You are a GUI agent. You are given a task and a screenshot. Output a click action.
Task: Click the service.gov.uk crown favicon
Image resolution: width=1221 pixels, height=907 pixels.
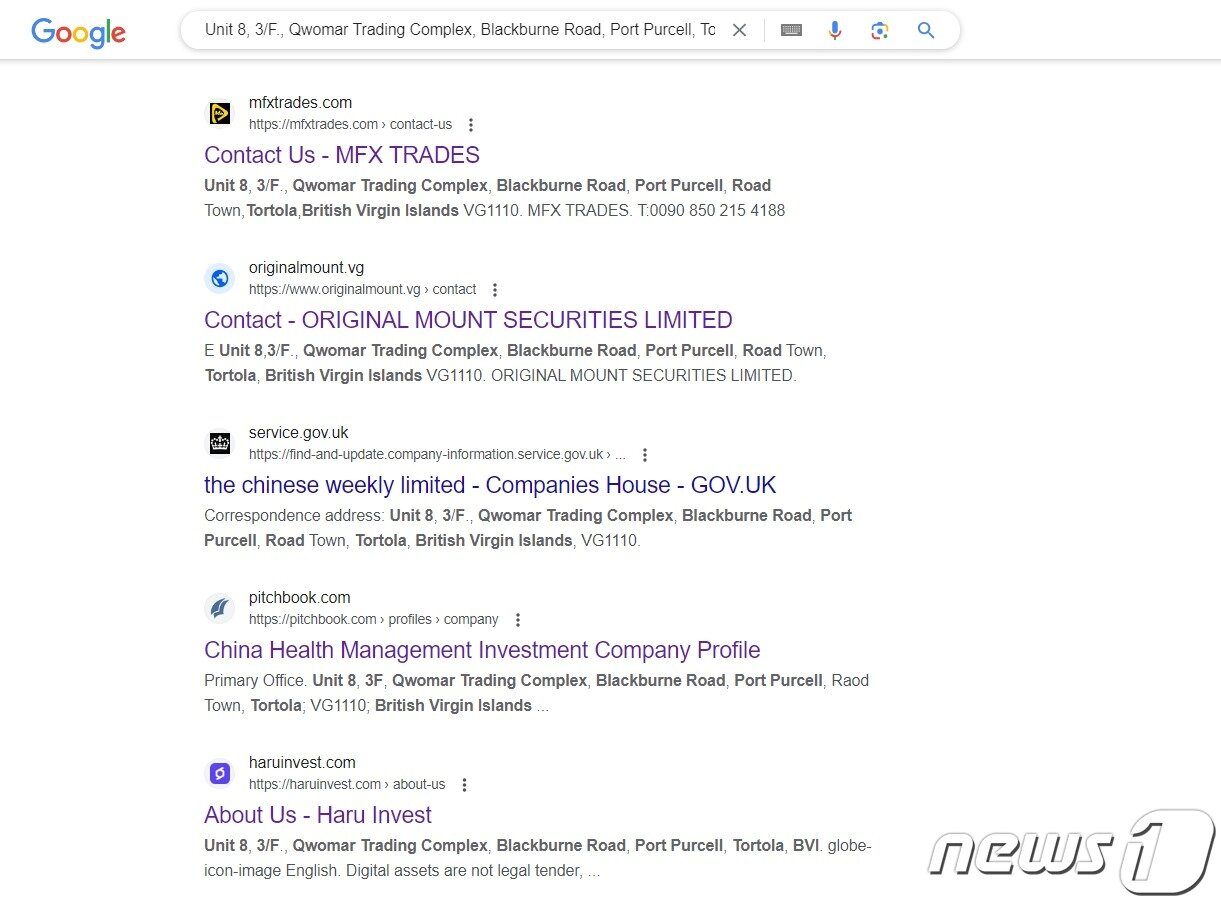pyautogui.click(x=220, y=443)
